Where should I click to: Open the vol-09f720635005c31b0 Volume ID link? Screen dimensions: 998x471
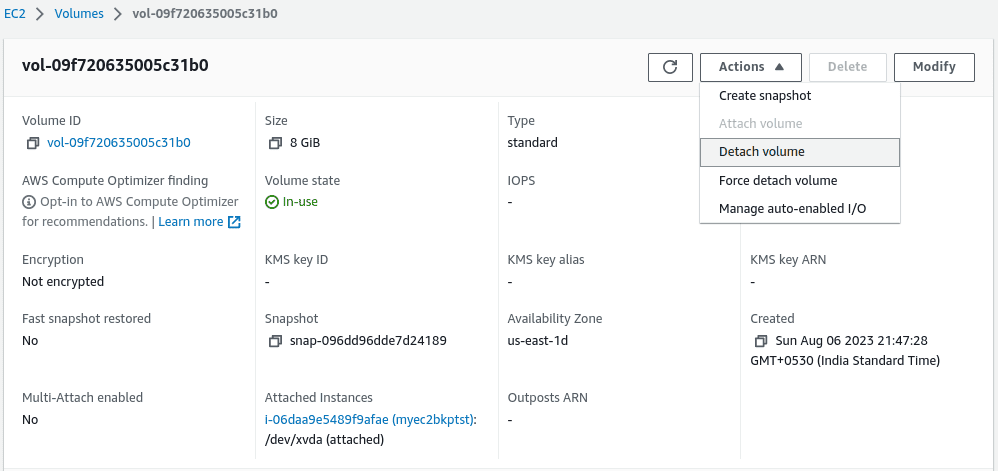(x=118, y=143)
